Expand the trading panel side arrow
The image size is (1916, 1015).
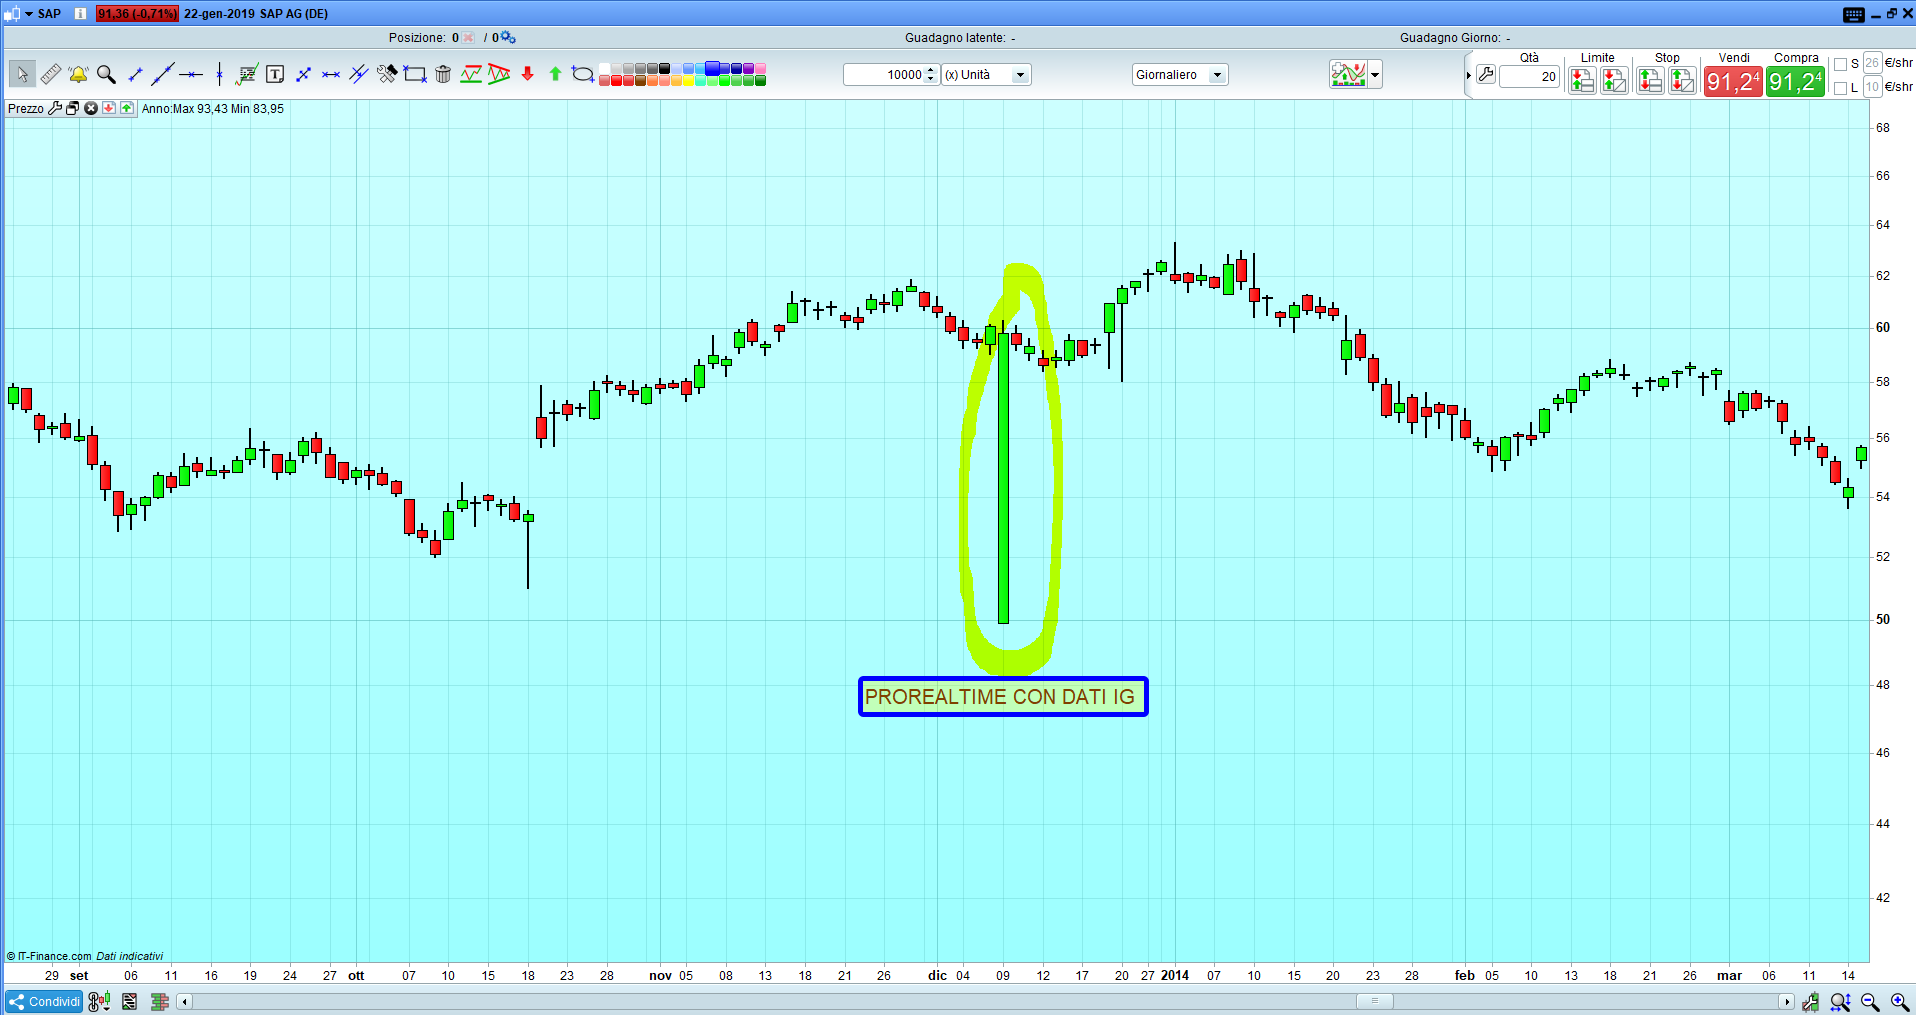(1468, 75)
